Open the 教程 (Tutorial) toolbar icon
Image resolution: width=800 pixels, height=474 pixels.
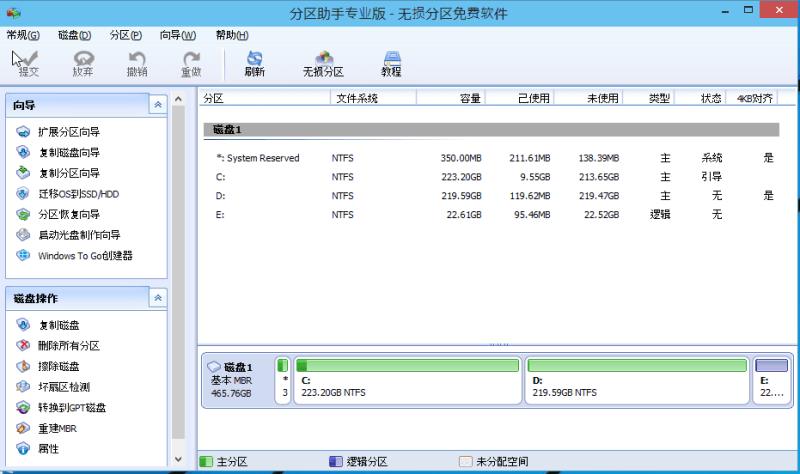(391, 64)
